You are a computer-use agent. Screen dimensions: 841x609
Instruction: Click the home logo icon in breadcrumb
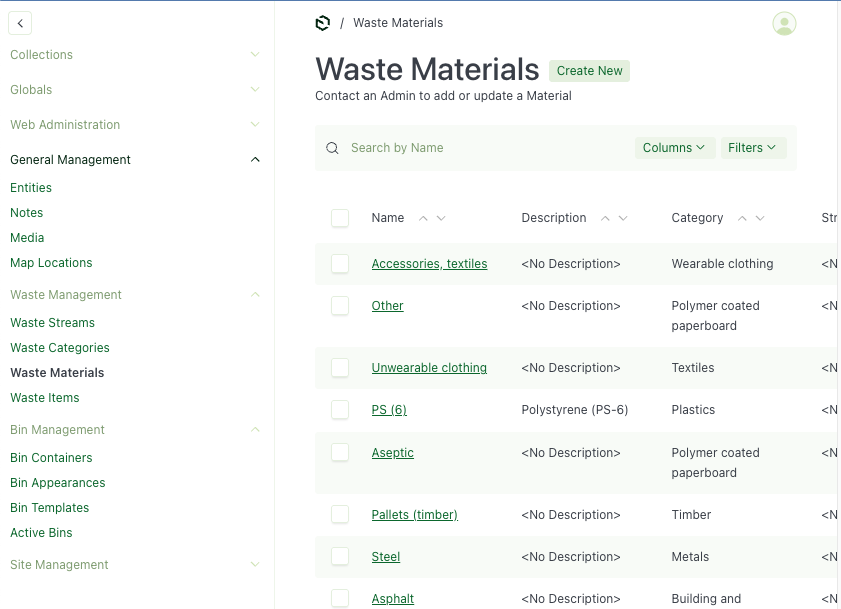(x=322, y=23)
